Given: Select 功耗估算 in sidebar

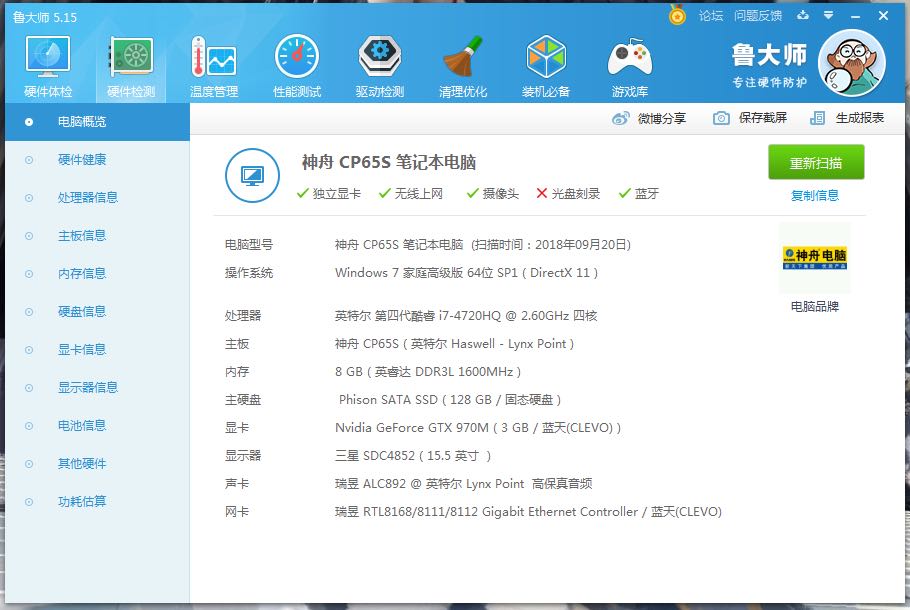Looking at the screenshot, I should coord(98,501).
